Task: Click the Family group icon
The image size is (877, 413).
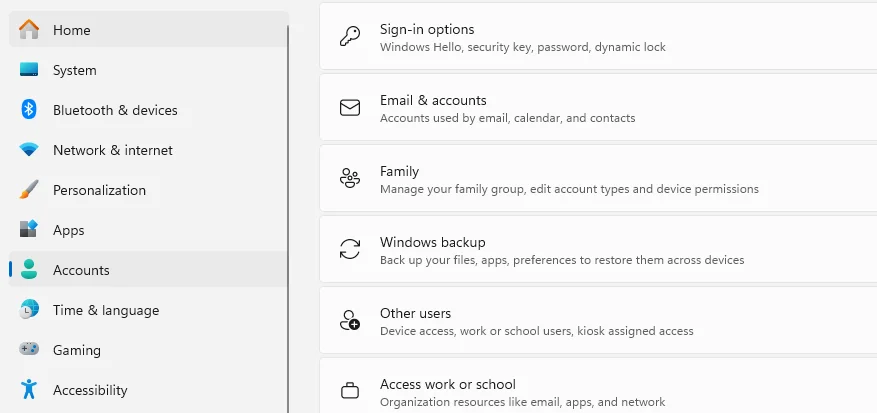Action: pyautogui.click(x=350, y=179)
